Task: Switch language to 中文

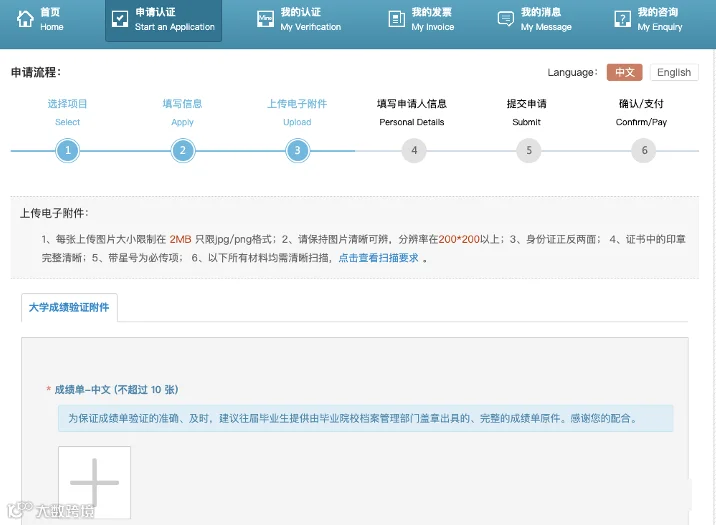Action: click(624, 72)
